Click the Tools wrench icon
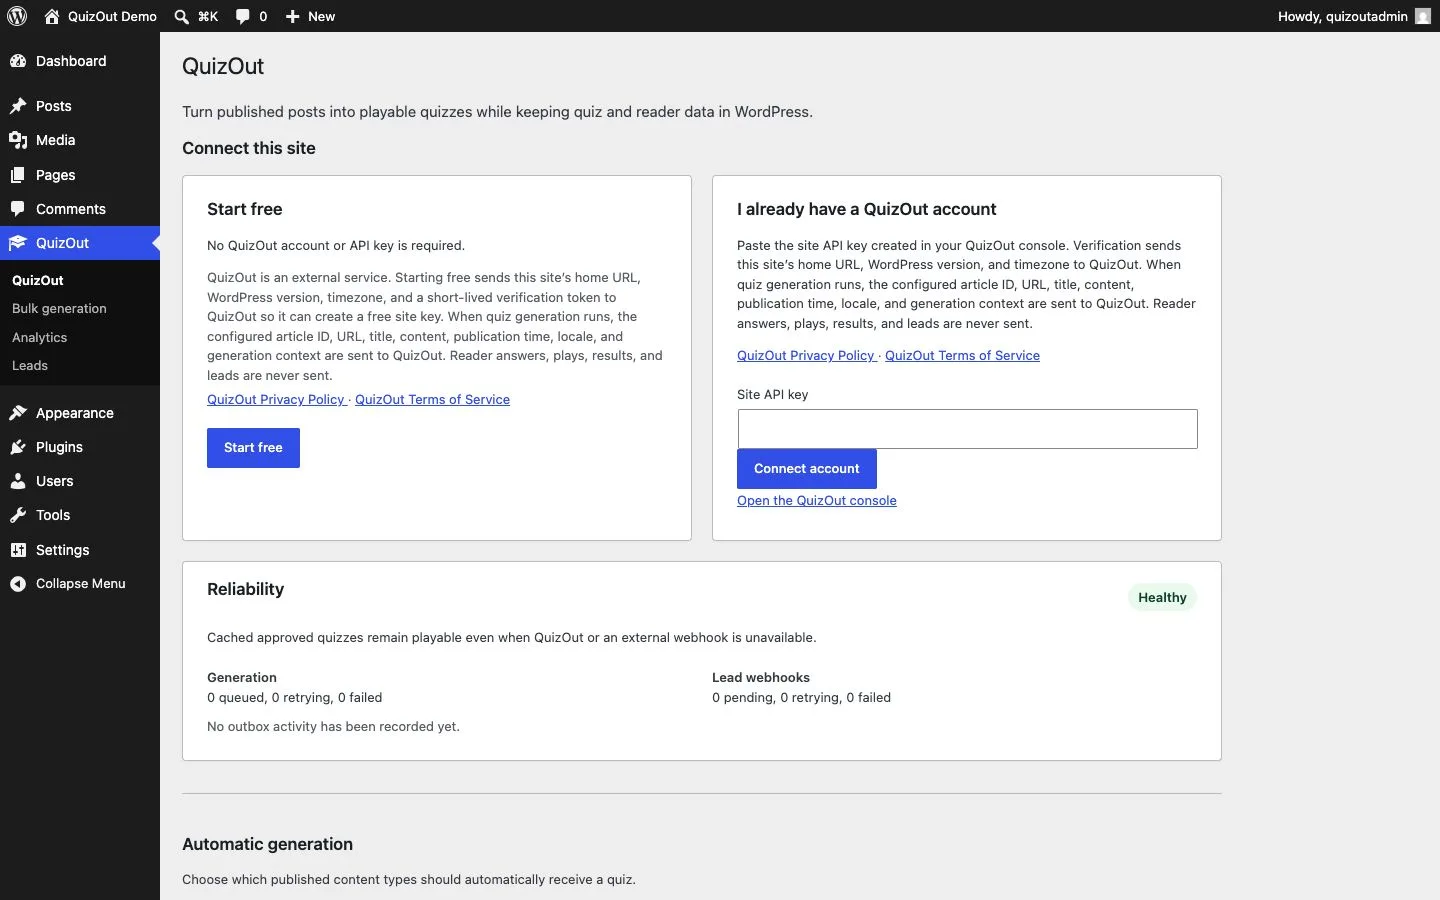1440x900 pixels. click(x=18, y=515)
